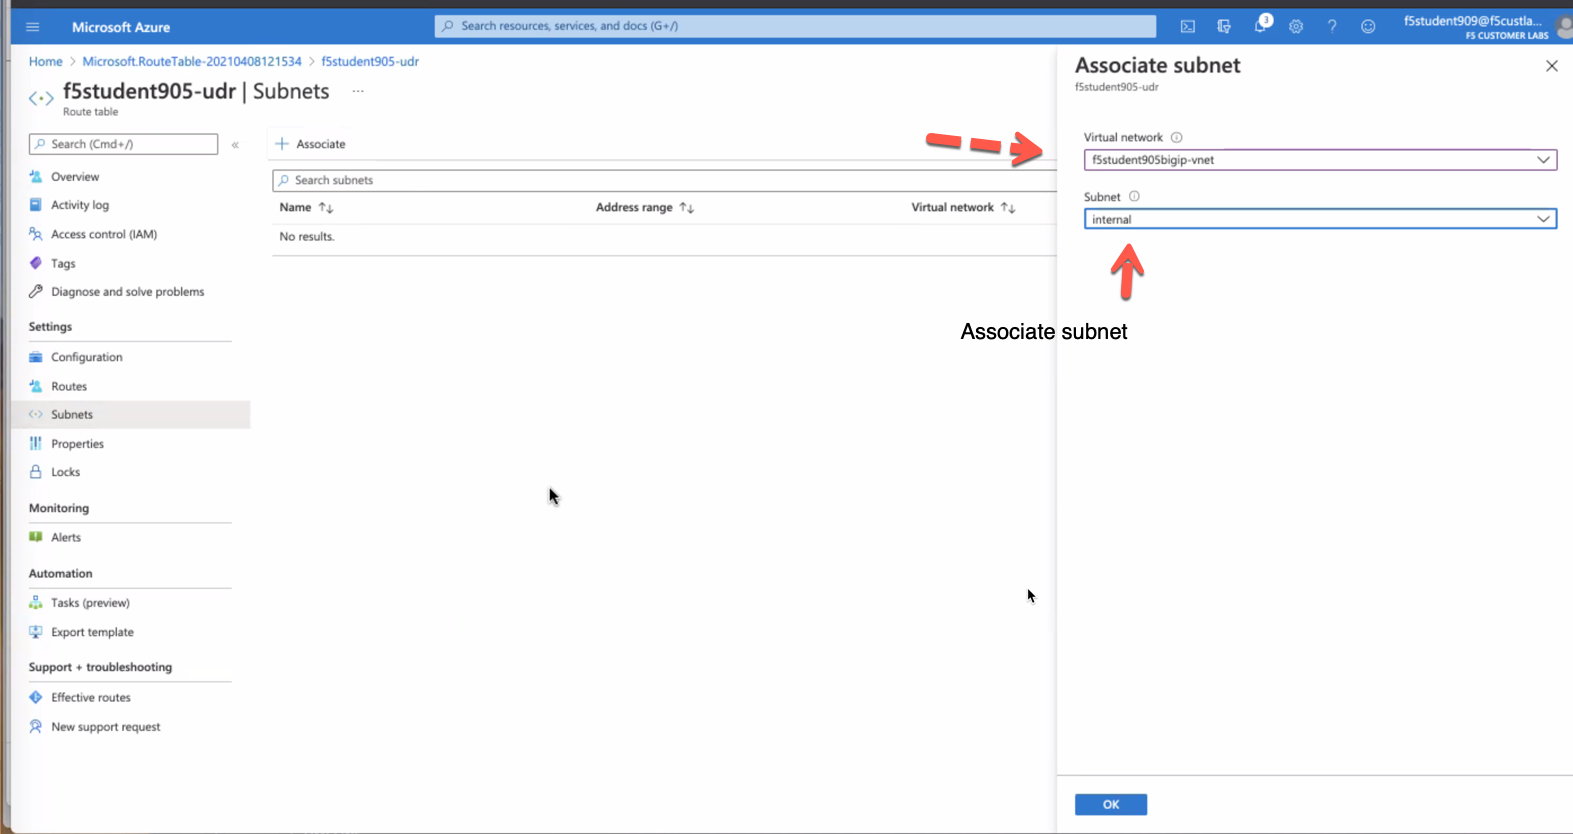This screenshot has width=1573, height=834.
Task: Open Configuration under Settings
Action: click(x=87, y=357)
